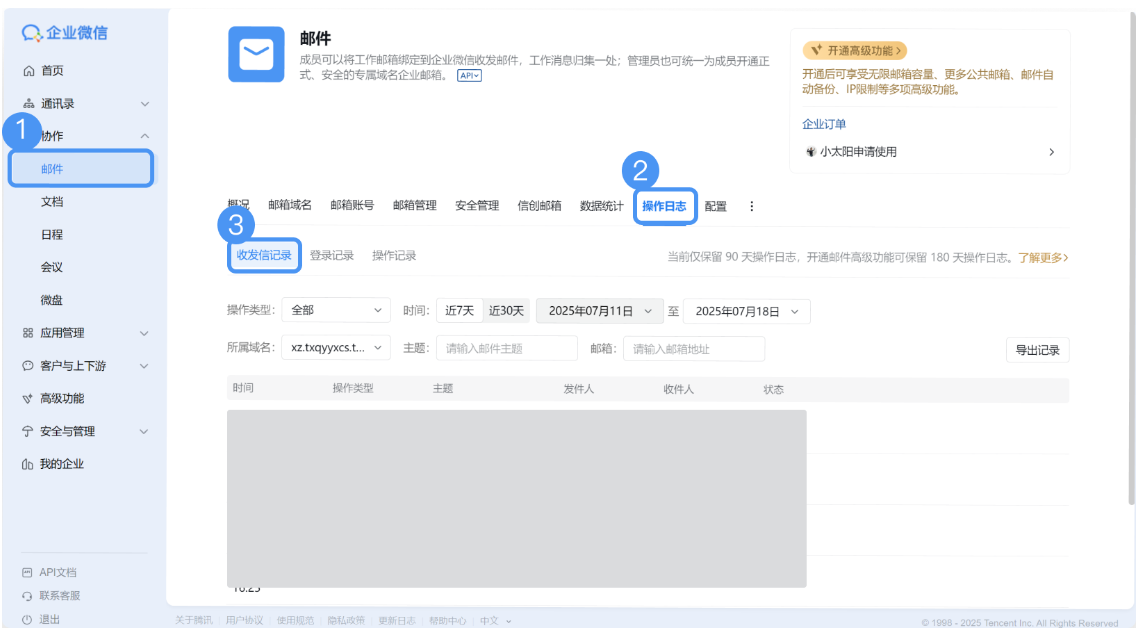This screenshot has height=644, width=1146.
Task: Collapse the 协作 sidebar section
Action: coord(145,136)
